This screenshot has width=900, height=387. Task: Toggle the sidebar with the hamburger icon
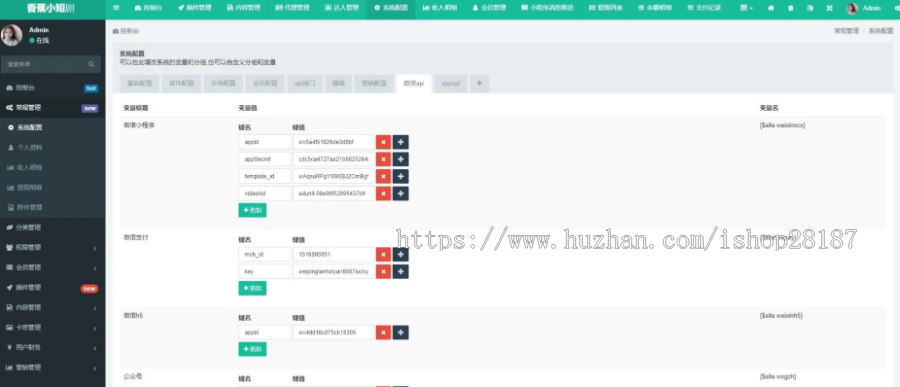coord(117,9)
